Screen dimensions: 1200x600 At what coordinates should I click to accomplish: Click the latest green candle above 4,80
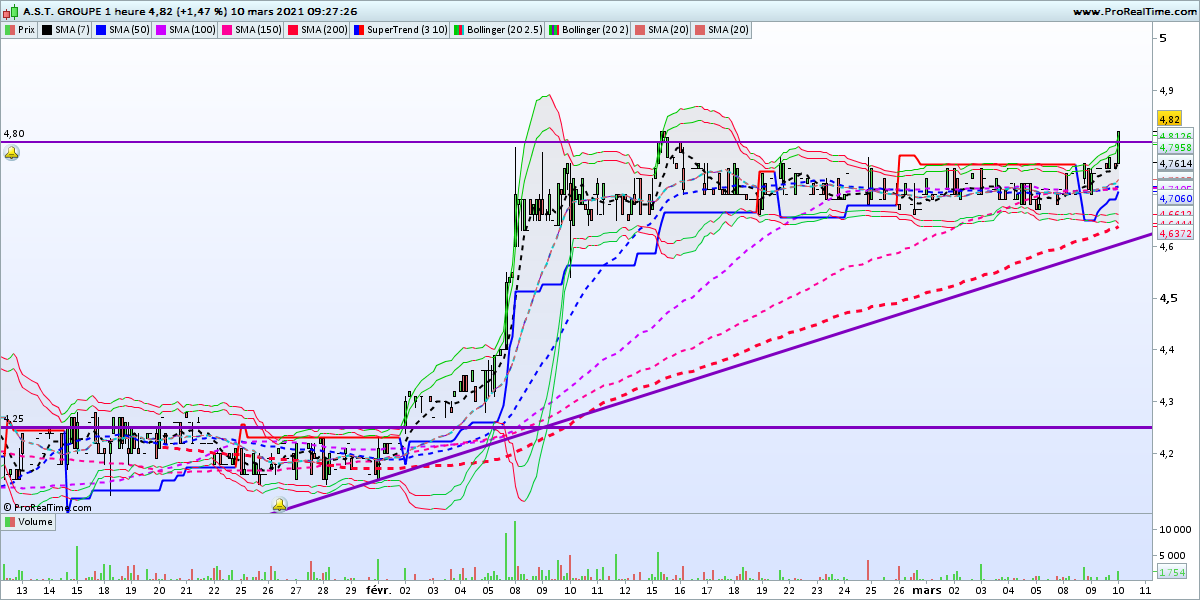tap(1118, 148)
